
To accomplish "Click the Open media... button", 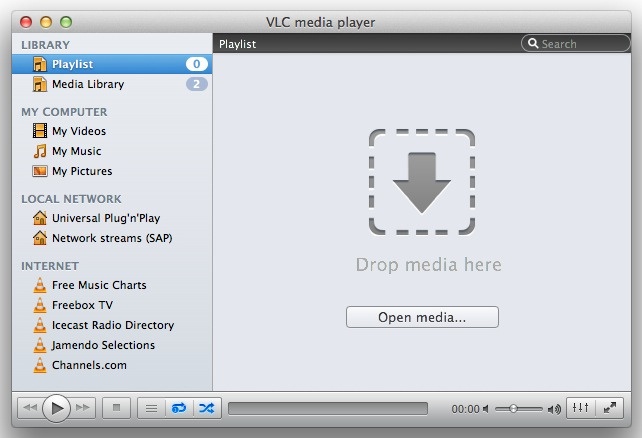I will coord(422,317).
